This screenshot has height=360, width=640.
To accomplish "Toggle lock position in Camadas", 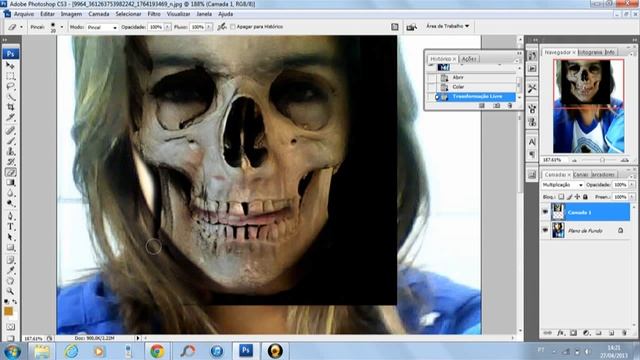I will (577, 197).
